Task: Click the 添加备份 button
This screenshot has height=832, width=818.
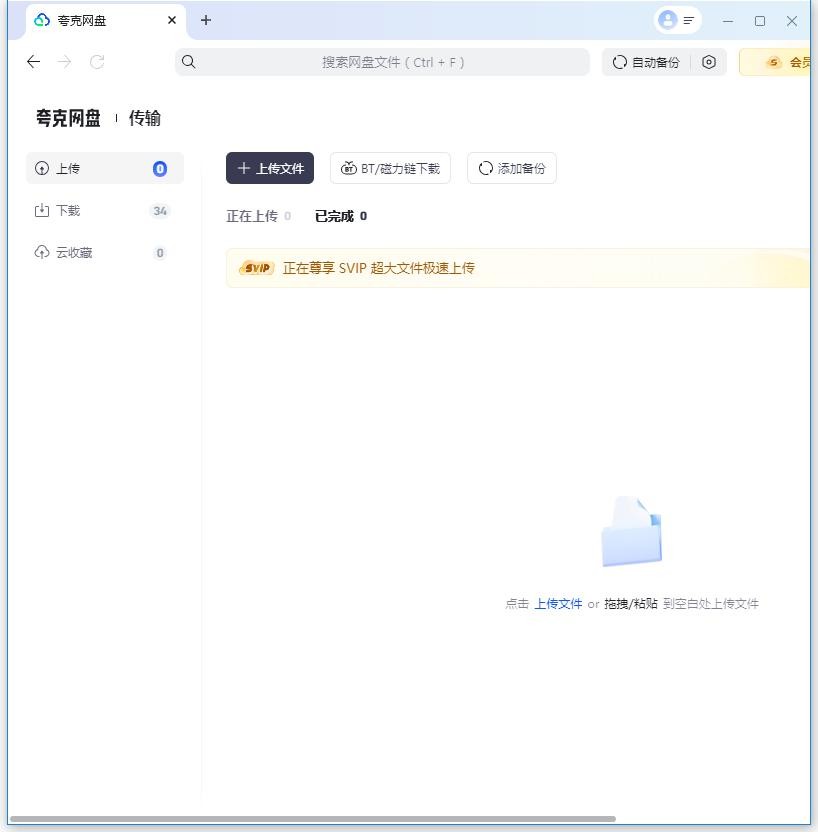Action: [x=512, y=168]
